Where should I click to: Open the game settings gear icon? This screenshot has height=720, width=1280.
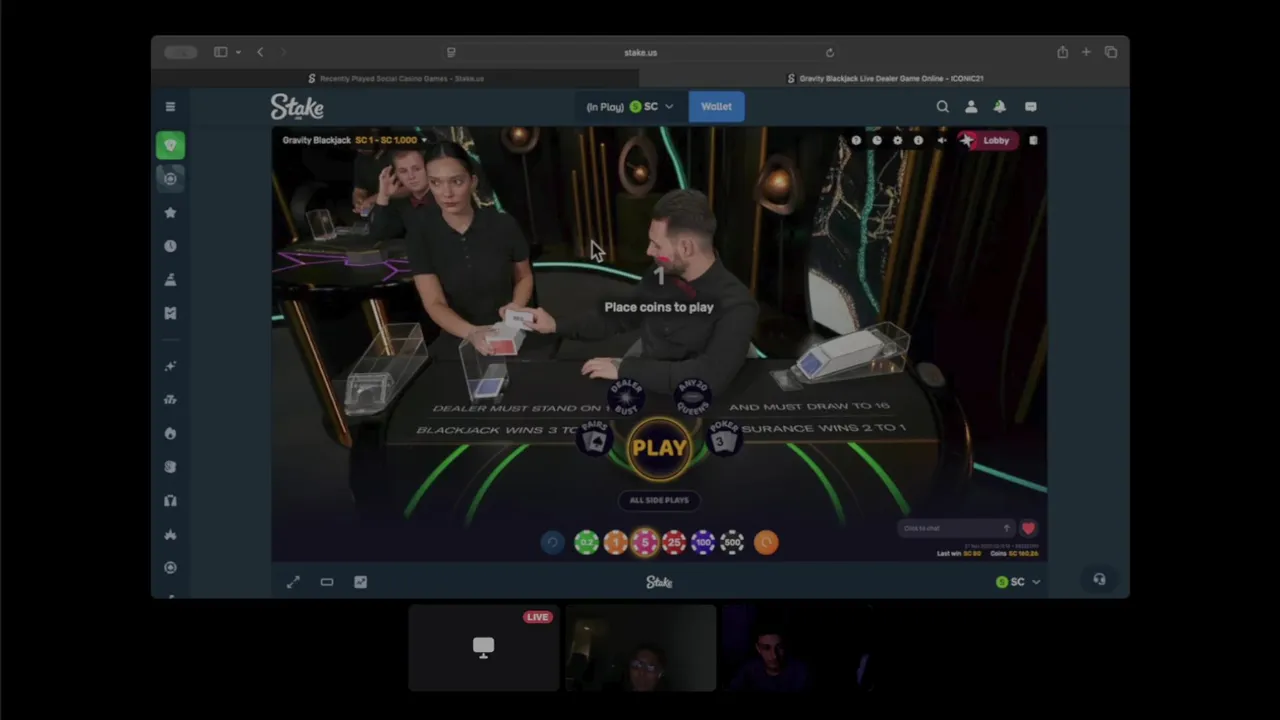897,141
